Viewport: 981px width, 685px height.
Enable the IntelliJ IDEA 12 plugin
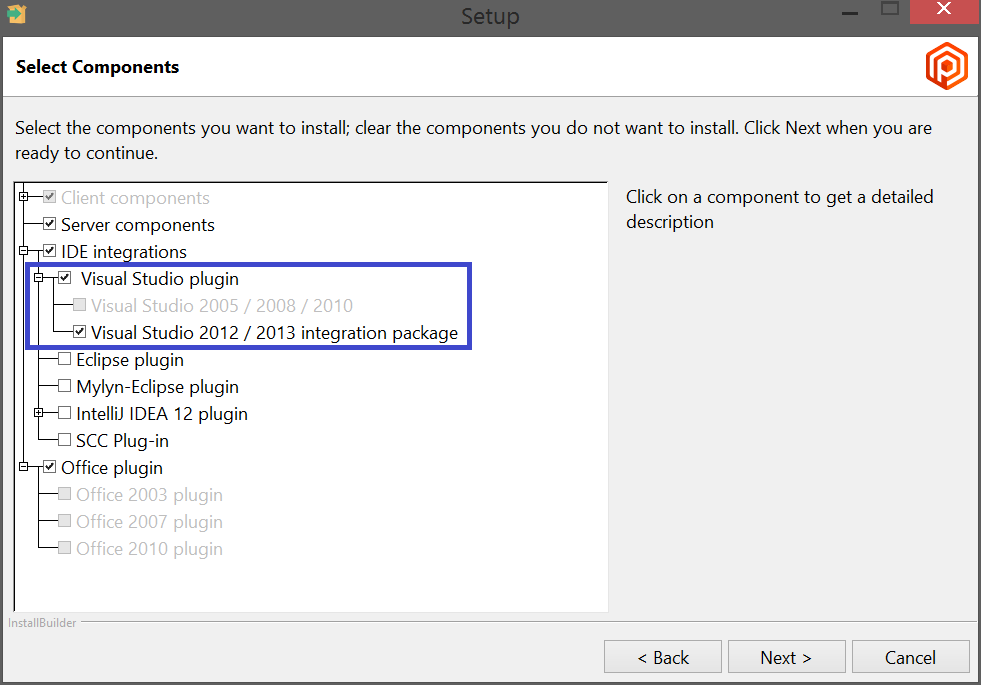tap(63, 413)
